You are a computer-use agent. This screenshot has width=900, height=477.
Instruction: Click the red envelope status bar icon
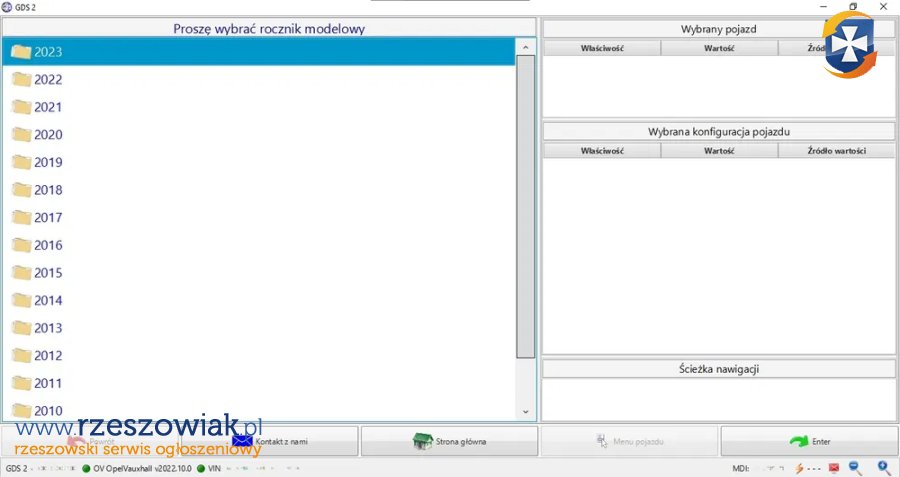coord(833,467)
